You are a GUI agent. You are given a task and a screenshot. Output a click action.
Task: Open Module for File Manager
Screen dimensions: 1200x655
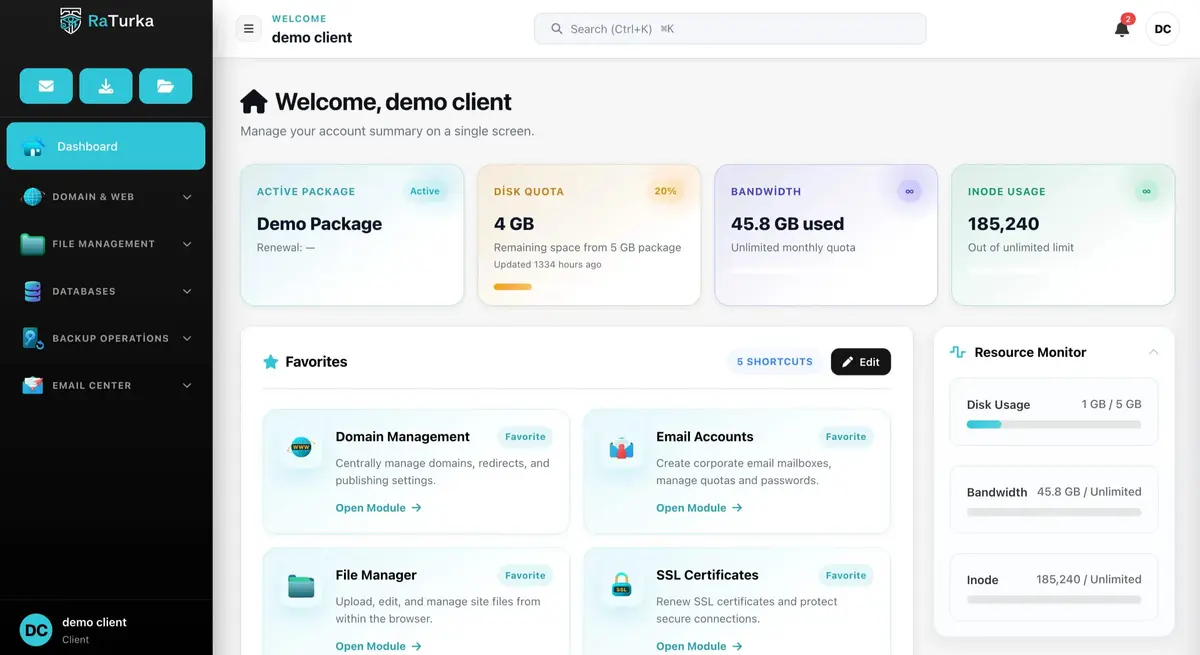(379, 646)
